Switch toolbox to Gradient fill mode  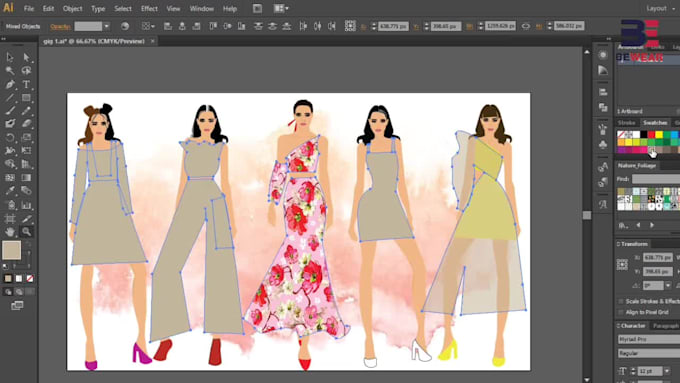19,278
